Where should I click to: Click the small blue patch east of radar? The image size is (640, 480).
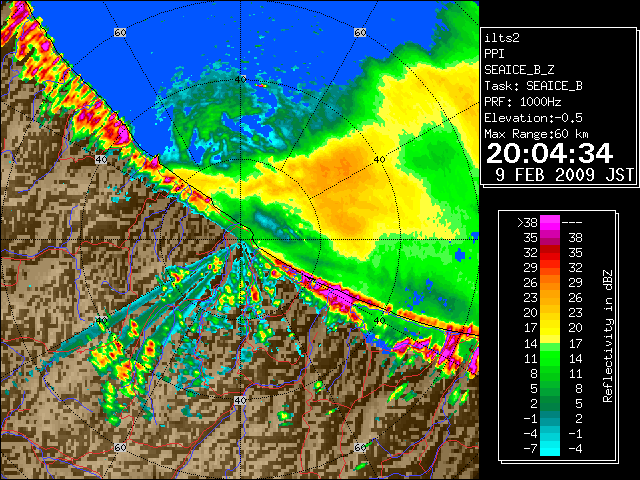click(460, 256)
